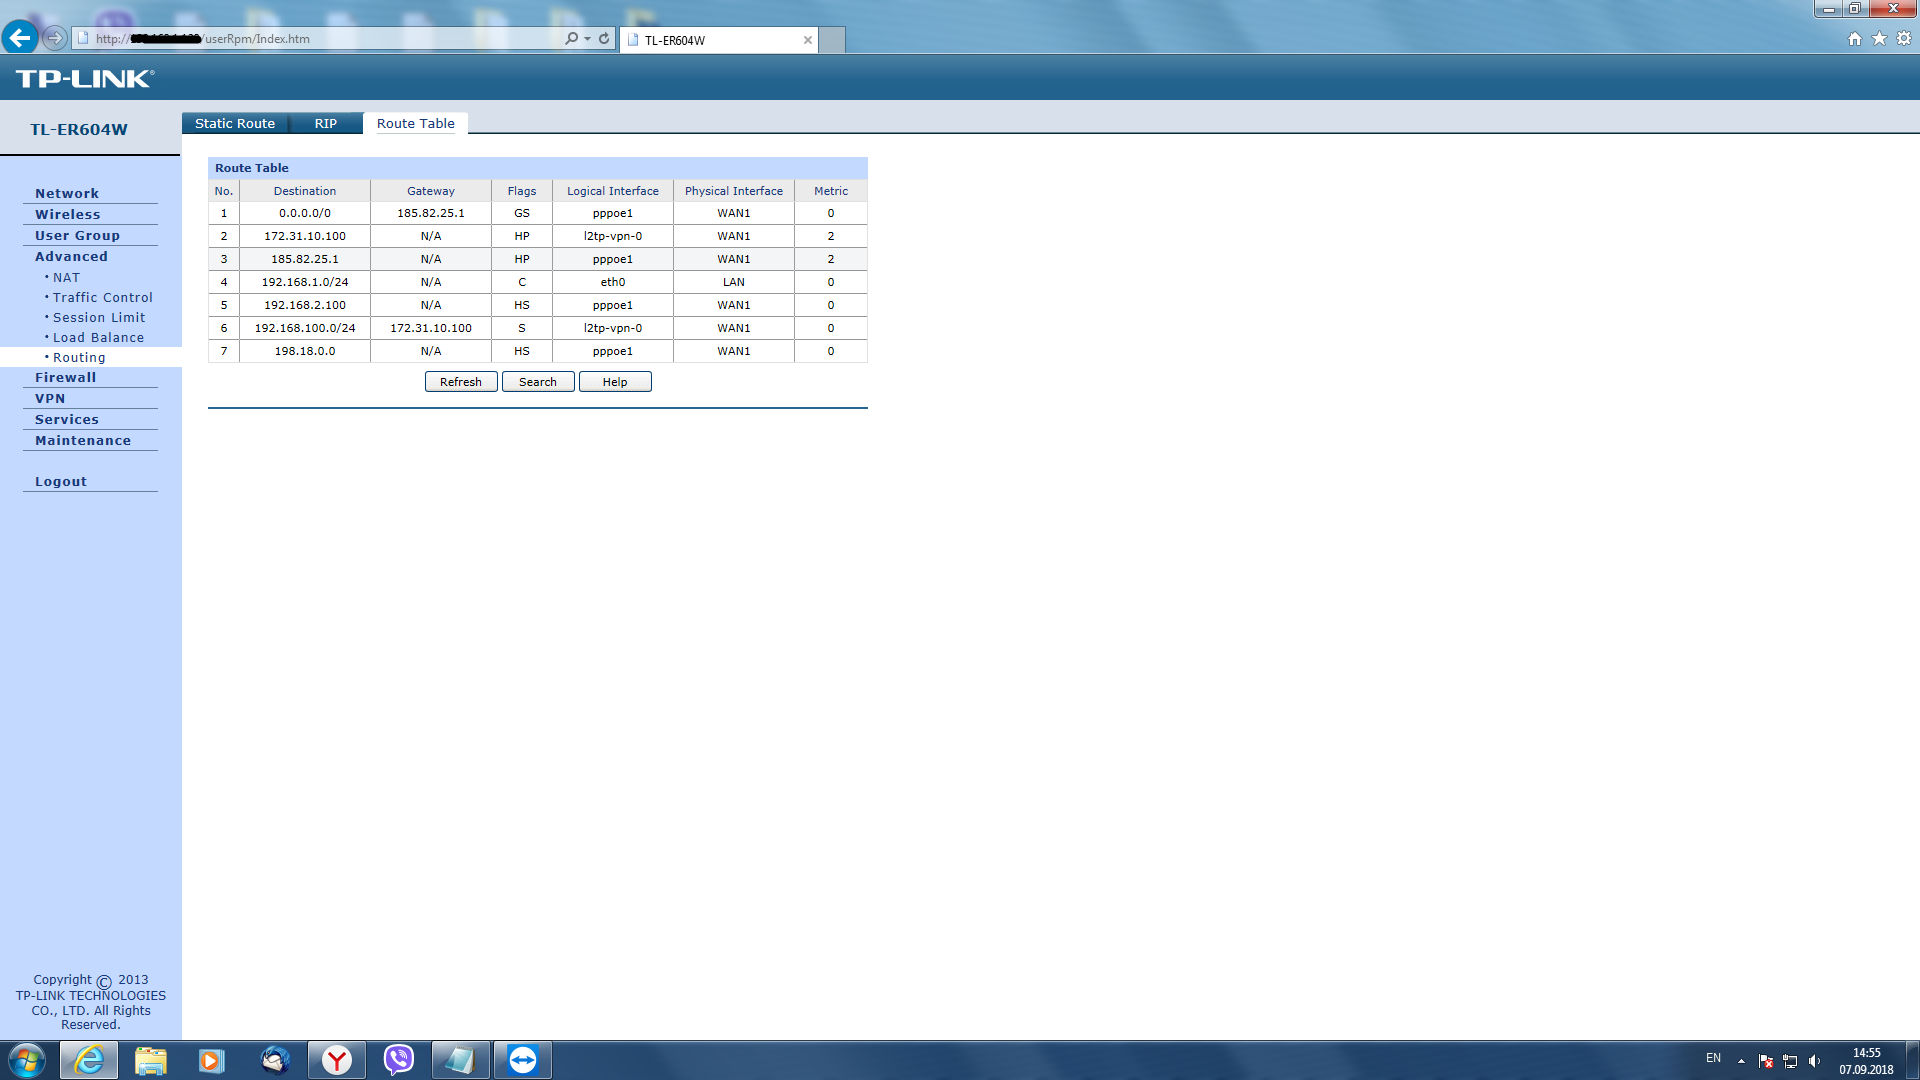Open browser Tools gear icon
The image size is (1920, 1080).
point(1904,38)
